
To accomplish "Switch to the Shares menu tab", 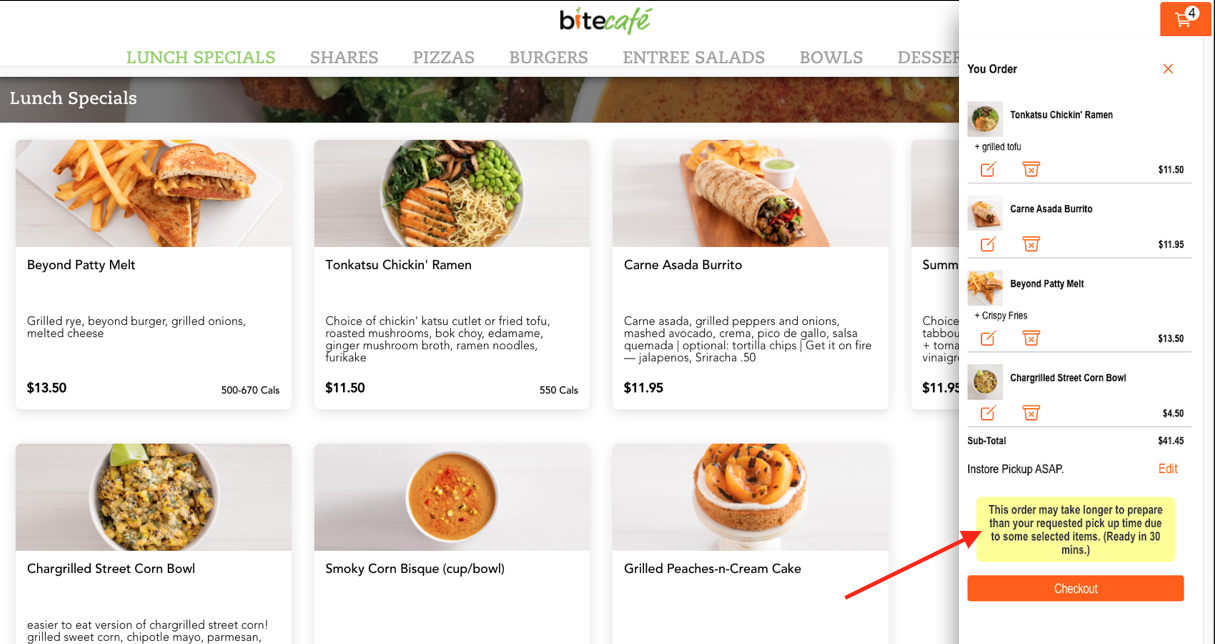I will [344, 57].
